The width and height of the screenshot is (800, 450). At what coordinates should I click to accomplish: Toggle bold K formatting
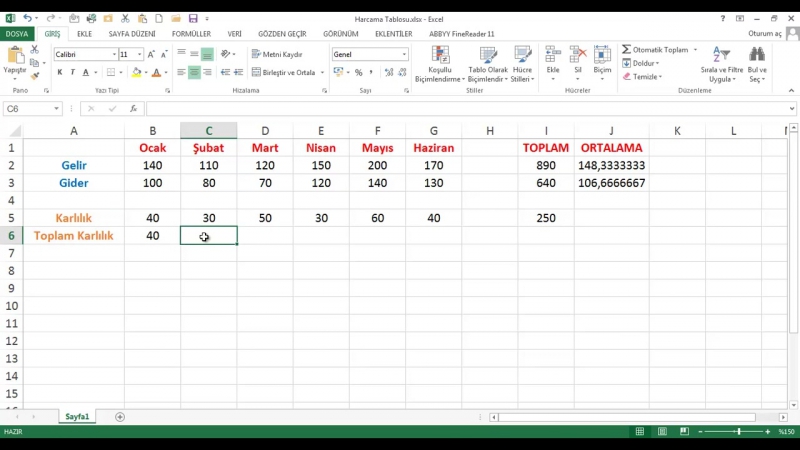coord(60,72)
